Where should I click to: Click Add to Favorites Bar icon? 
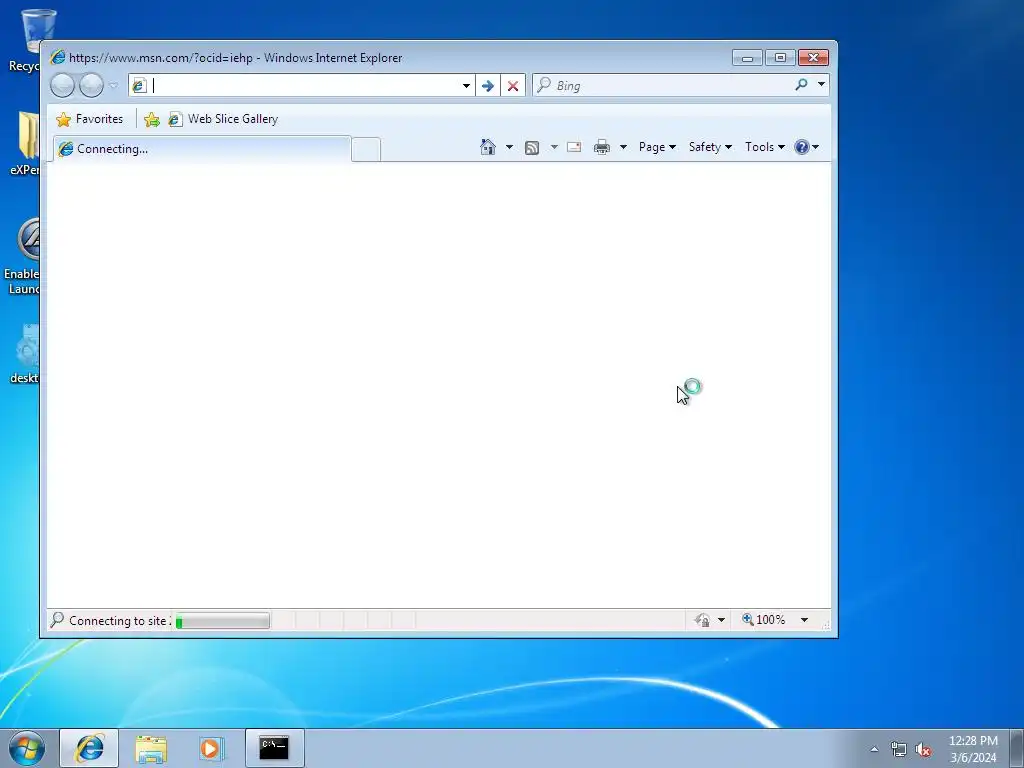[x=152, y=120]
